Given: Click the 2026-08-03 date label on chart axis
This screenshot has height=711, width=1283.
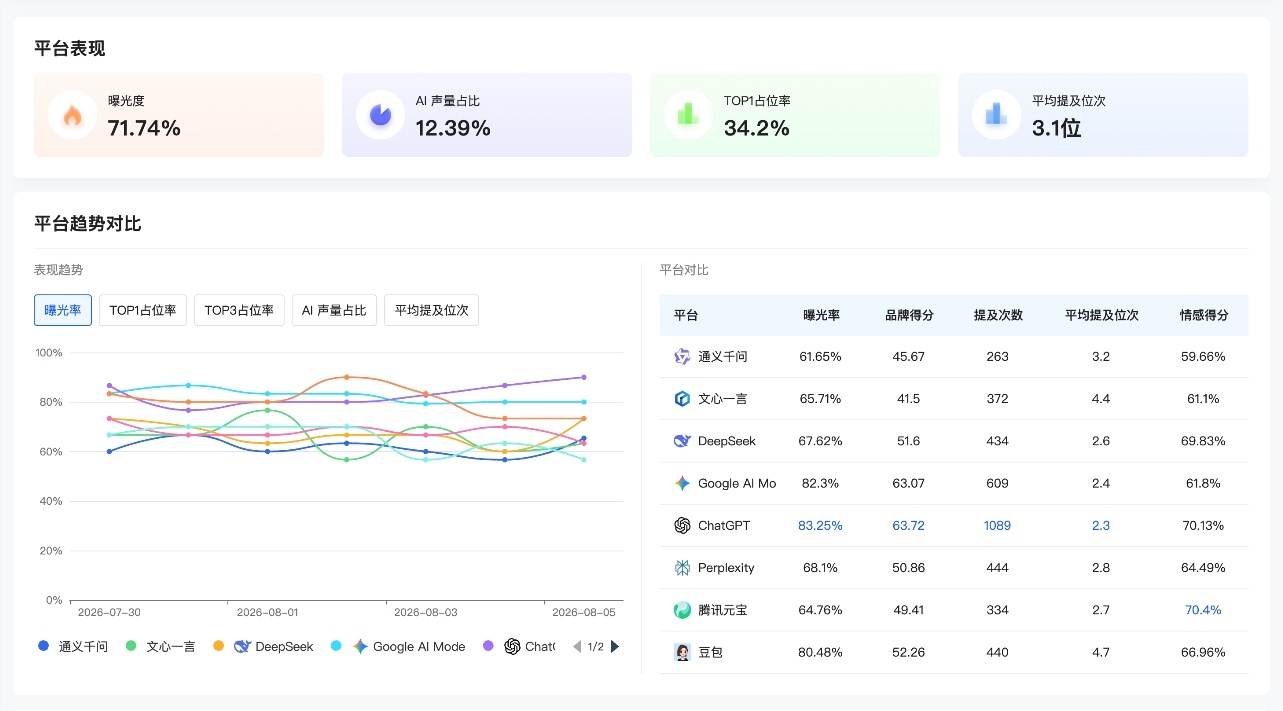Looking at the screenshot, I should click(425, 612).
